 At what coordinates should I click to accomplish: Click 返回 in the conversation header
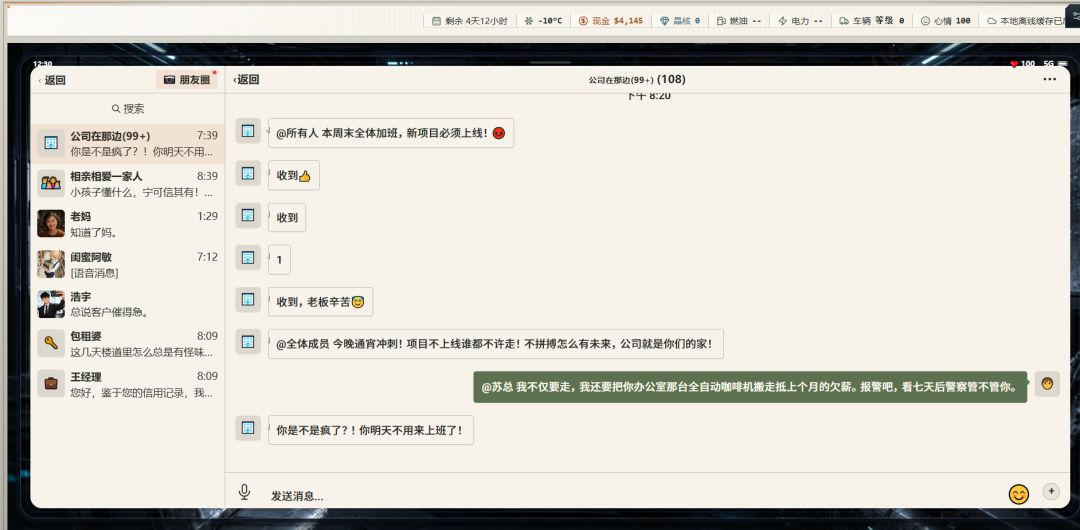246,79
